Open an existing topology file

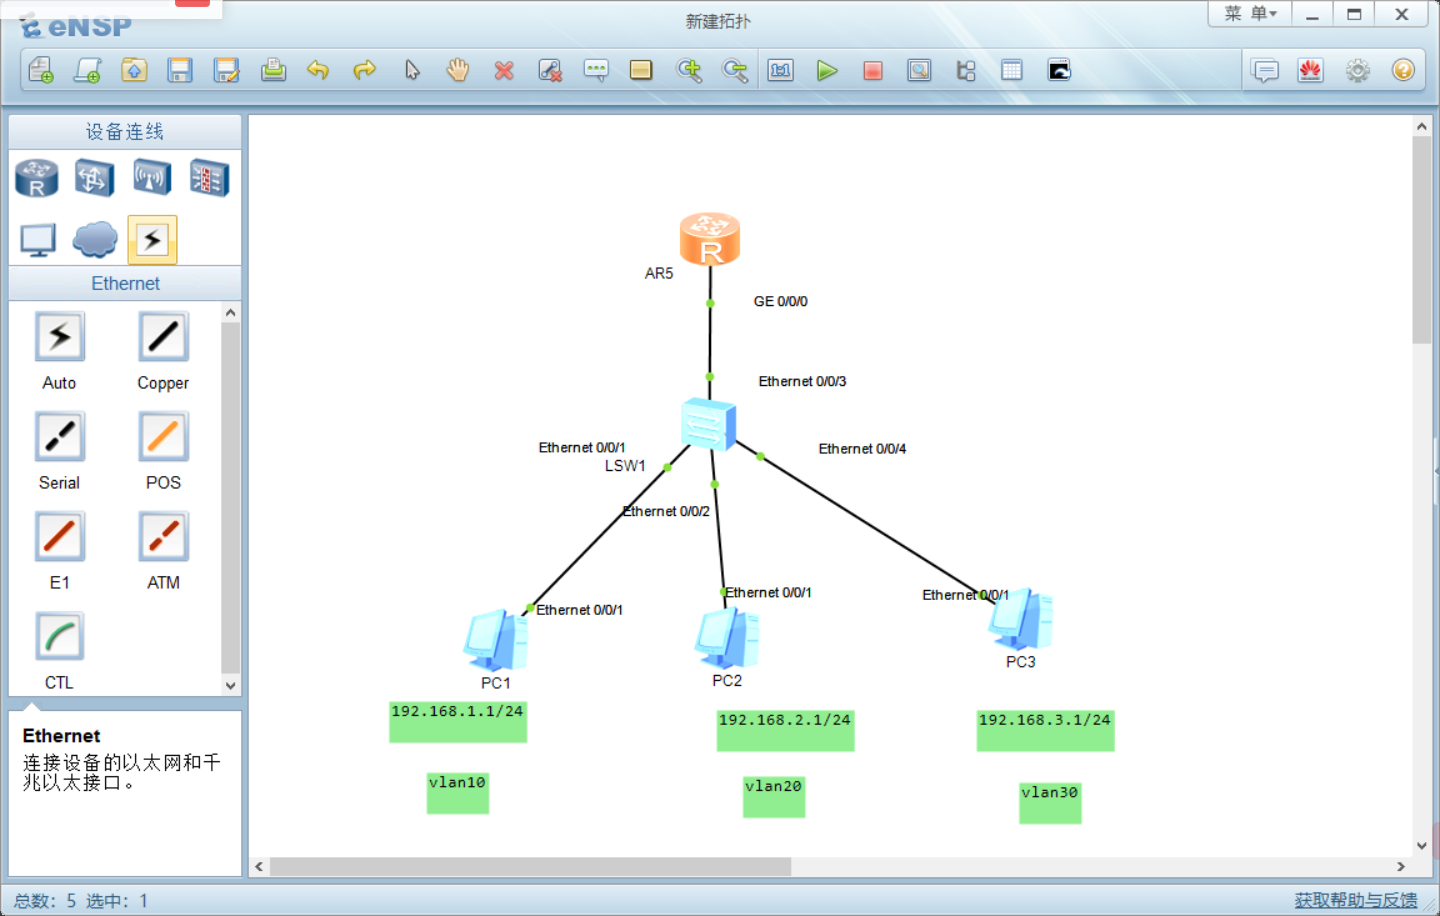coord(134,70)
